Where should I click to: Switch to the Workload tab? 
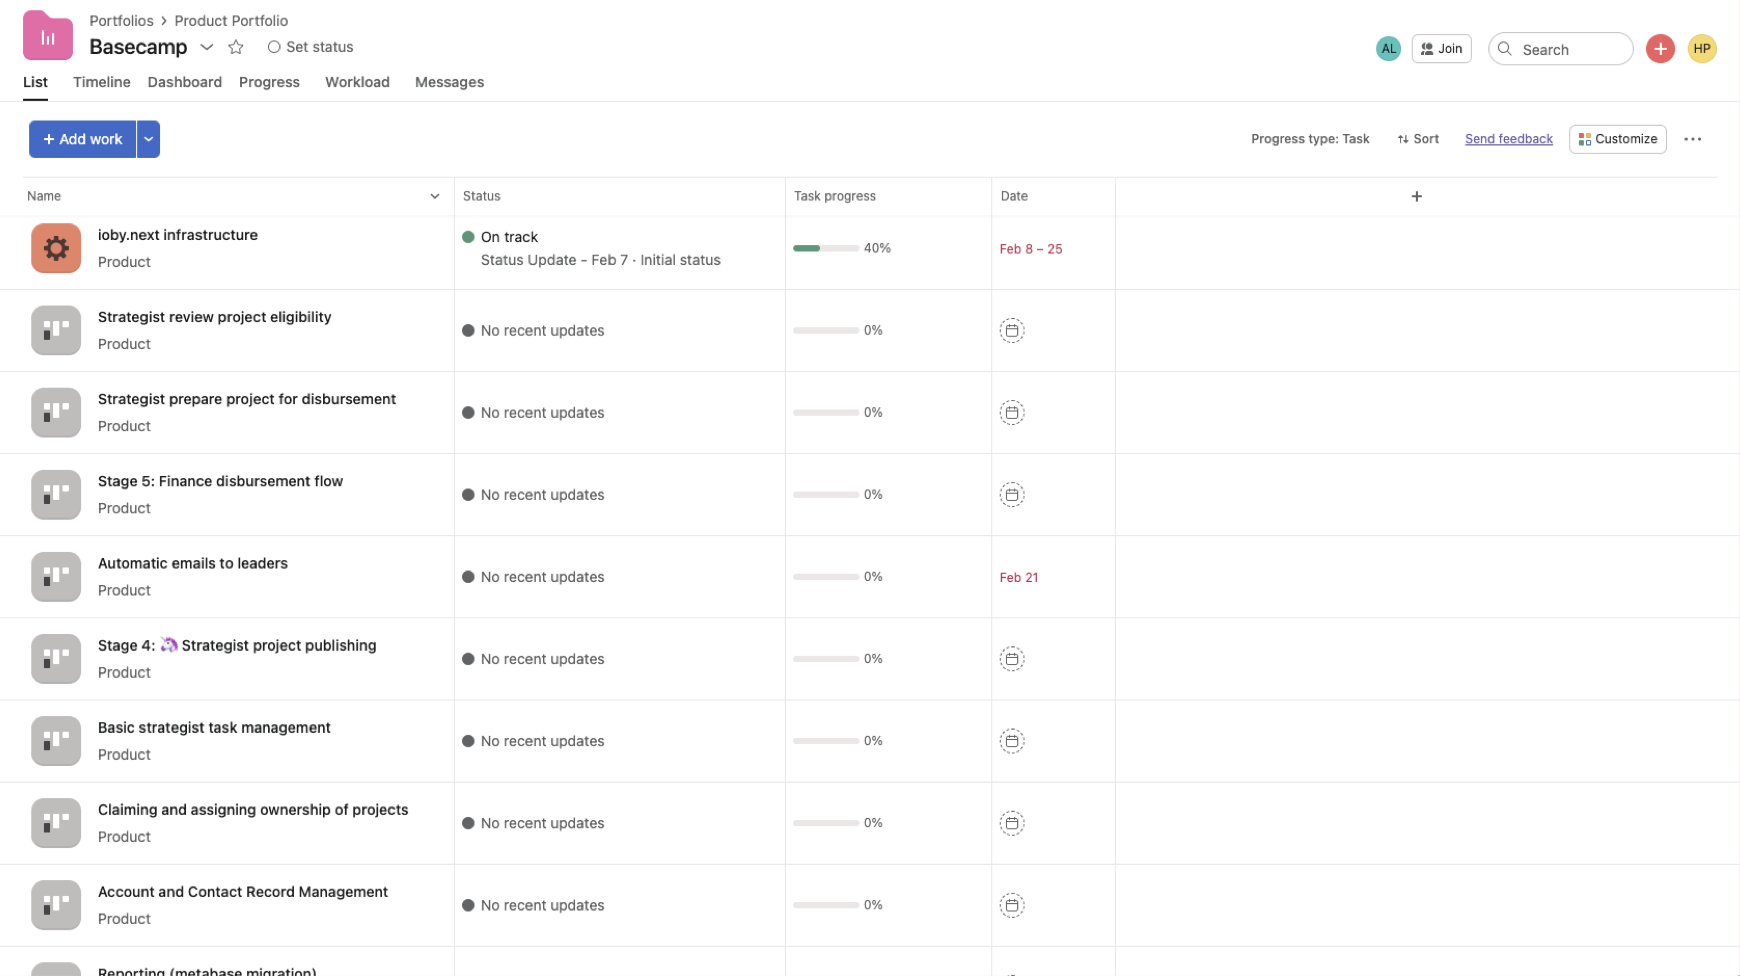357,82
